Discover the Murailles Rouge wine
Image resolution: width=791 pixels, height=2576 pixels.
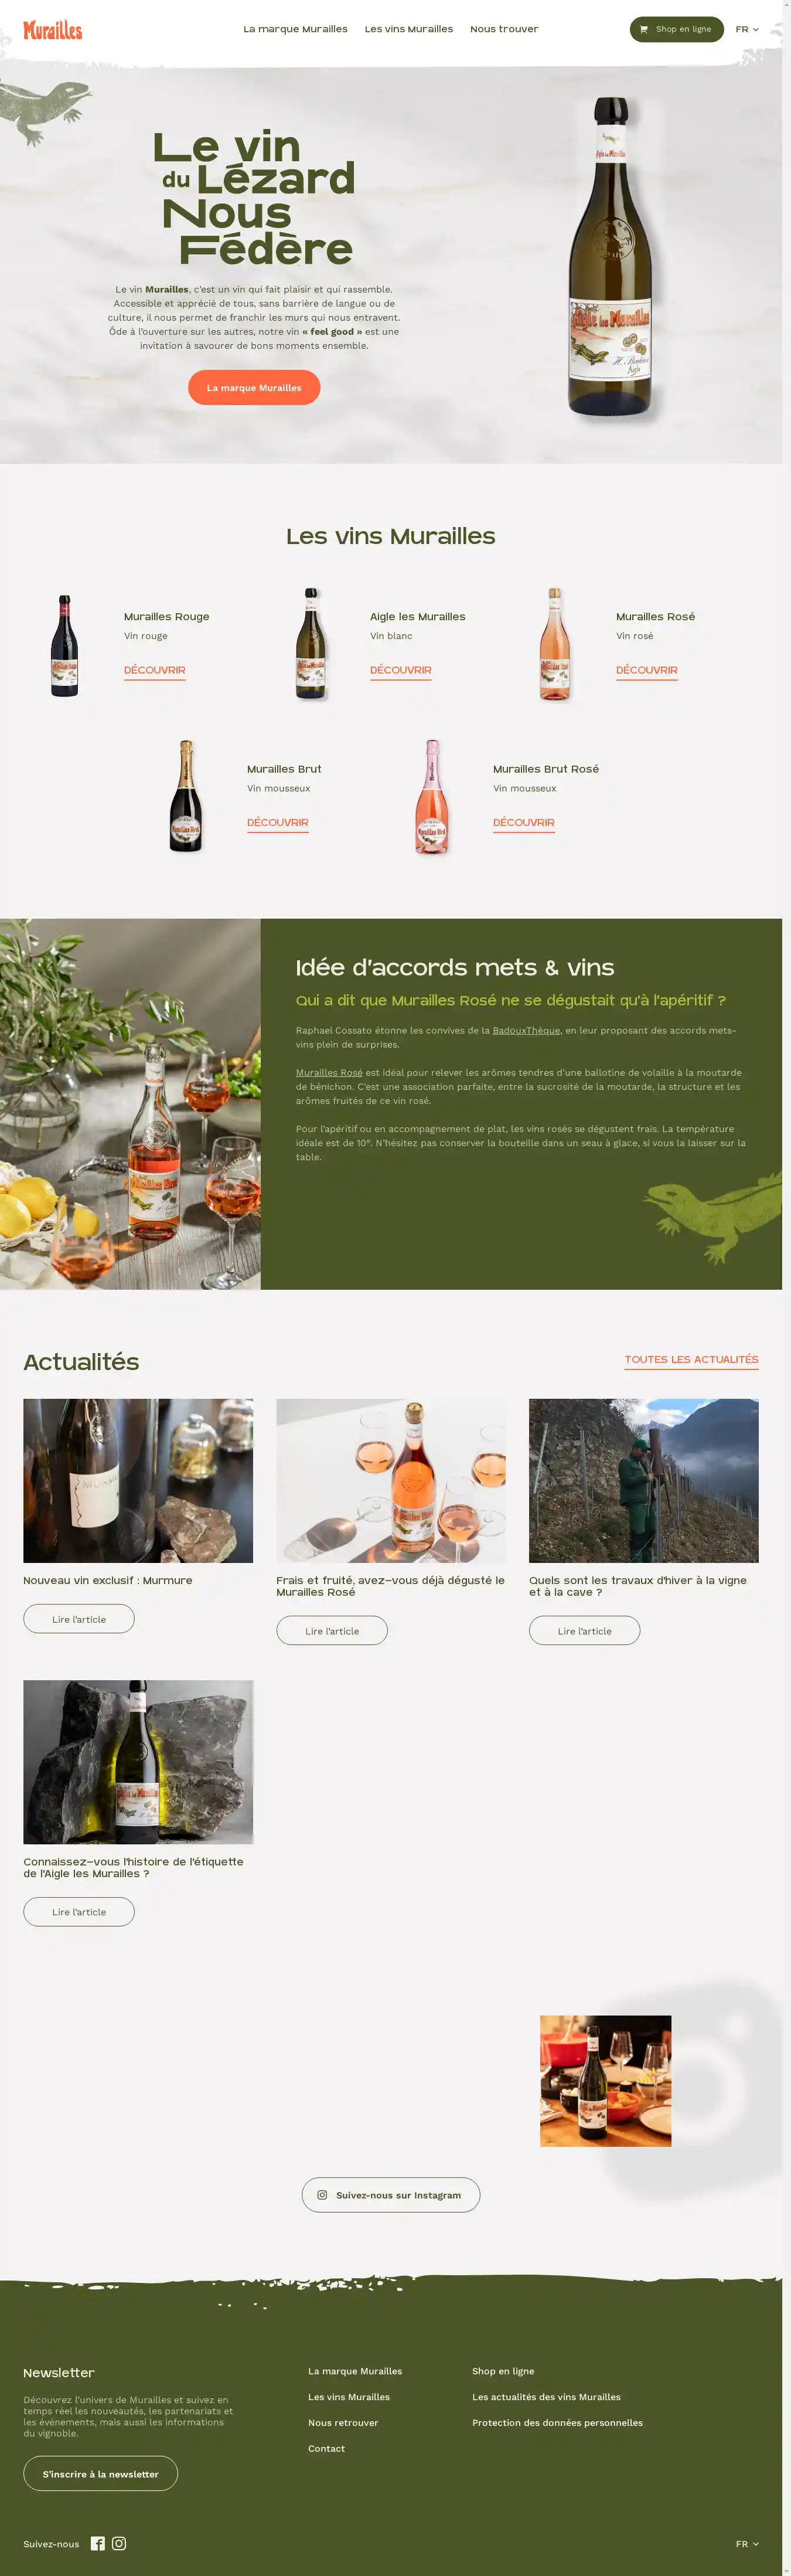(x=154, y=670)
